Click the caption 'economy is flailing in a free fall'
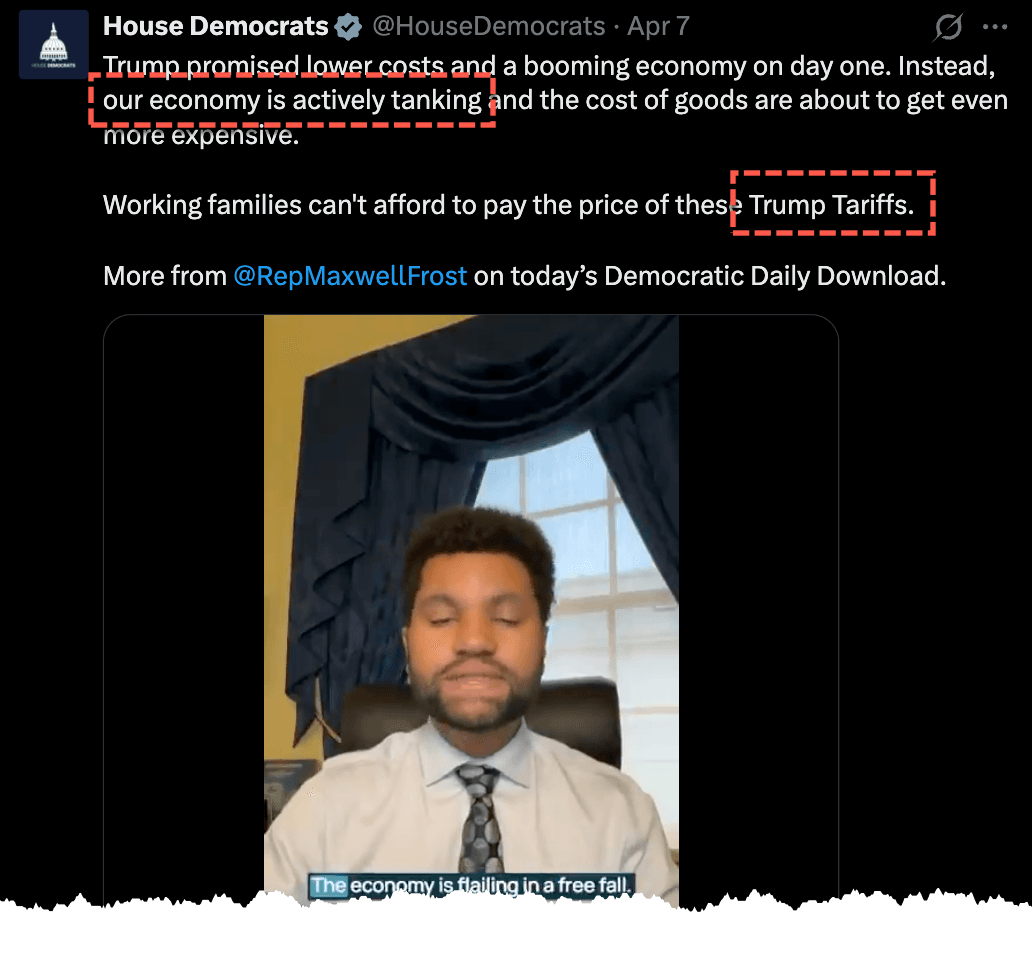The height and width of the screenshot is (960, 1032). 490,886
